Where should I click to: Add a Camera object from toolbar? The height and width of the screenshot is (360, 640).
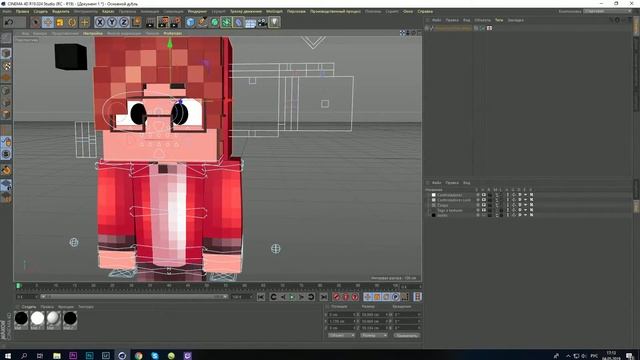pyautogui.click(x=262, y=22)
